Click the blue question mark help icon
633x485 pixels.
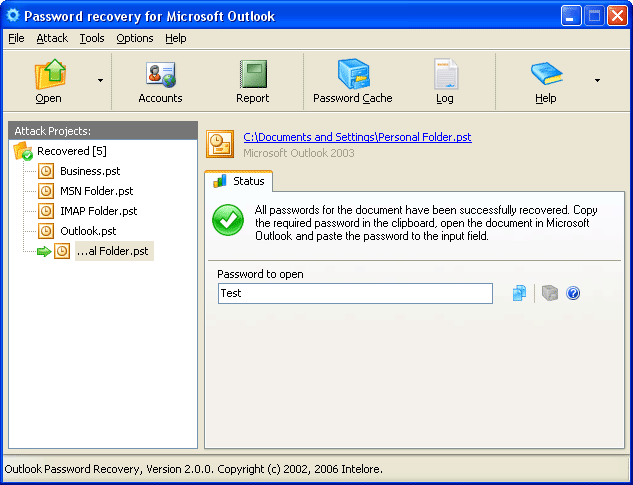tap(573, 293)
